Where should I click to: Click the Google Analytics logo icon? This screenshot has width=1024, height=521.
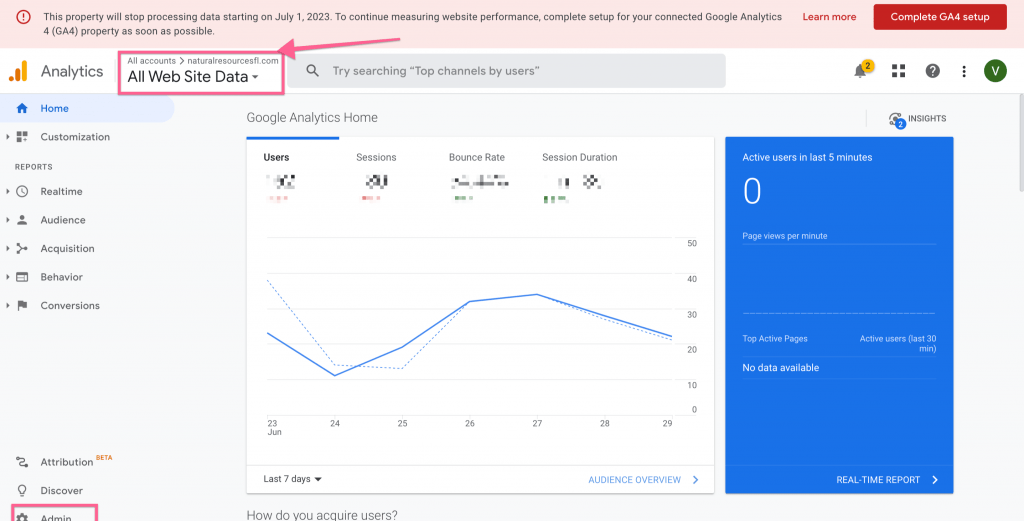click(18, 71)
